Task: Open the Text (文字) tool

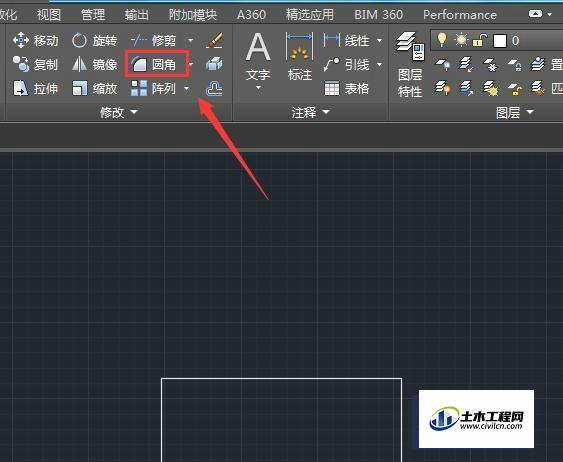Action: [x=258, y=56]
